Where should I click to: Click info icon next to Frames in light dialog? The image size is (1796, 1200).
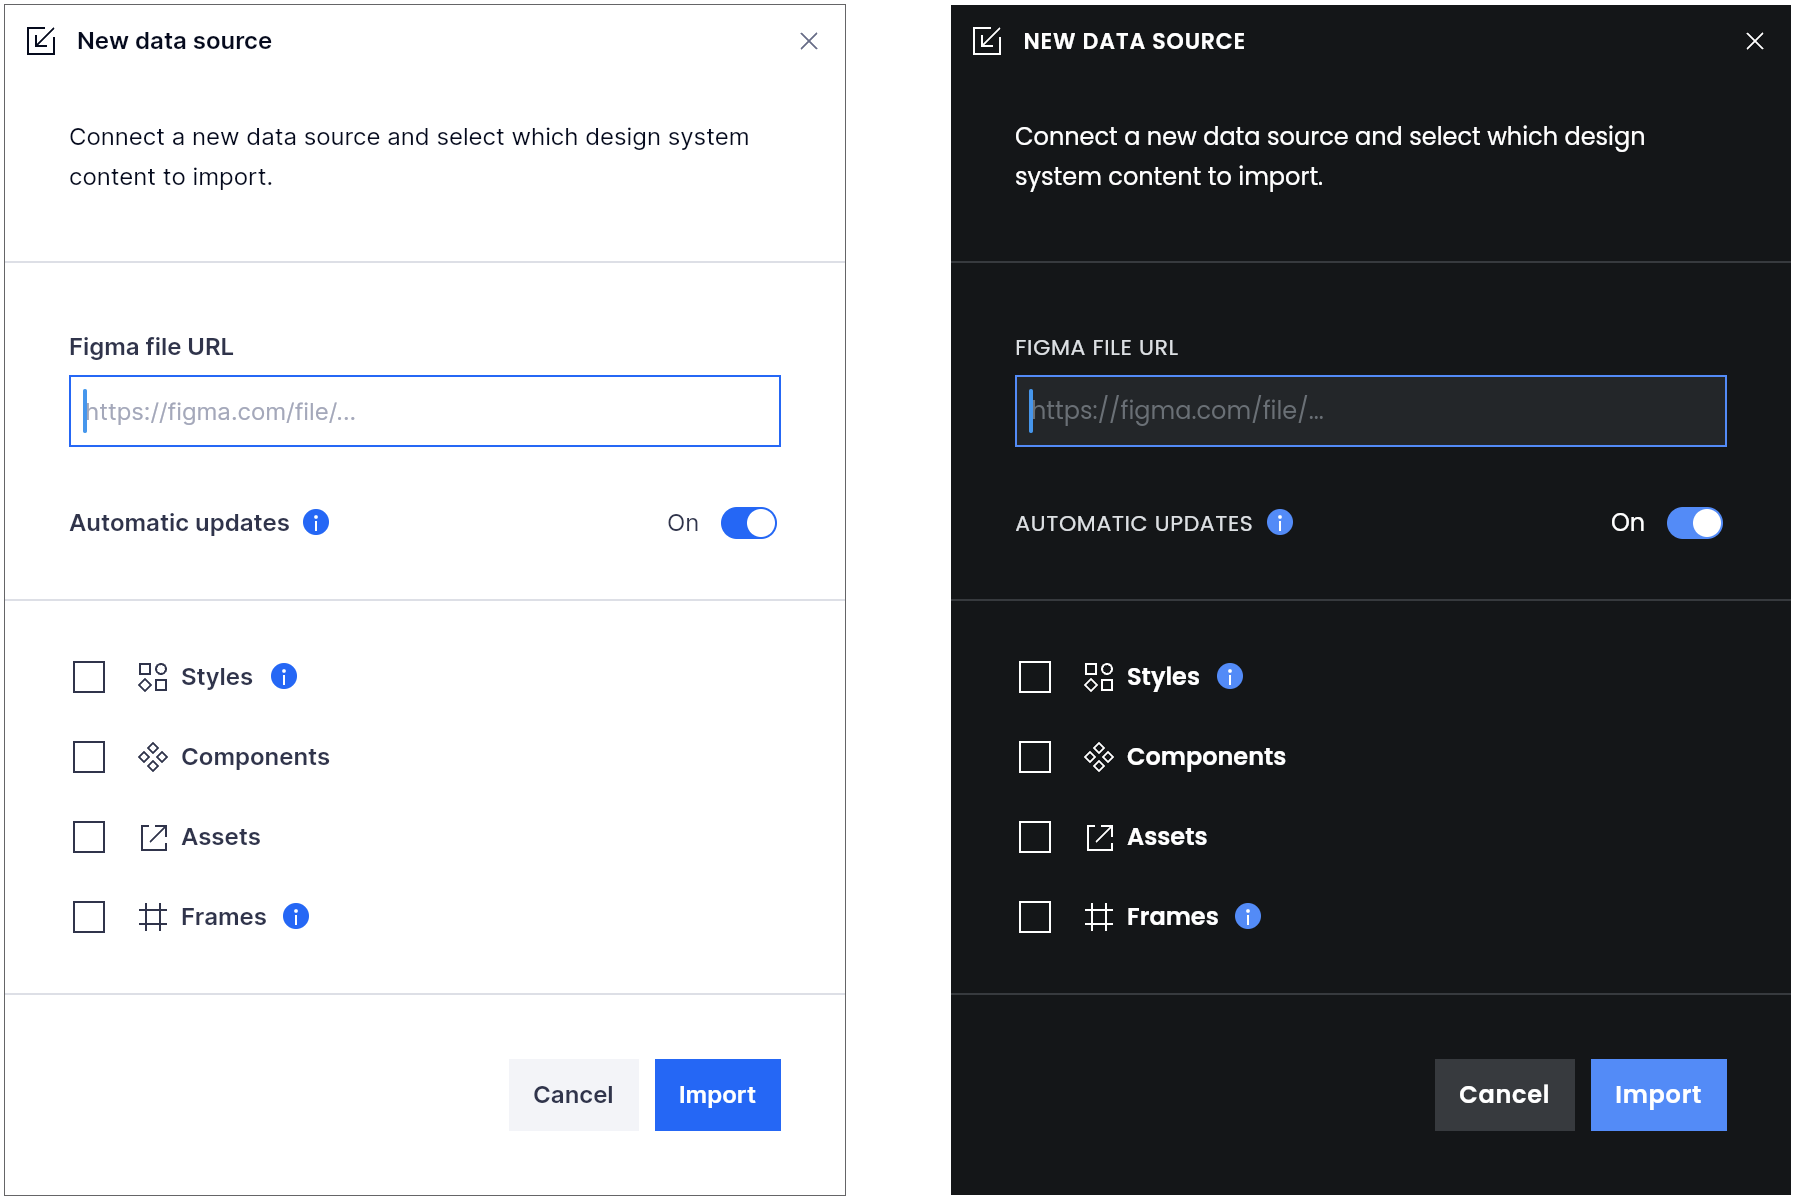click(x=296, y=916)
